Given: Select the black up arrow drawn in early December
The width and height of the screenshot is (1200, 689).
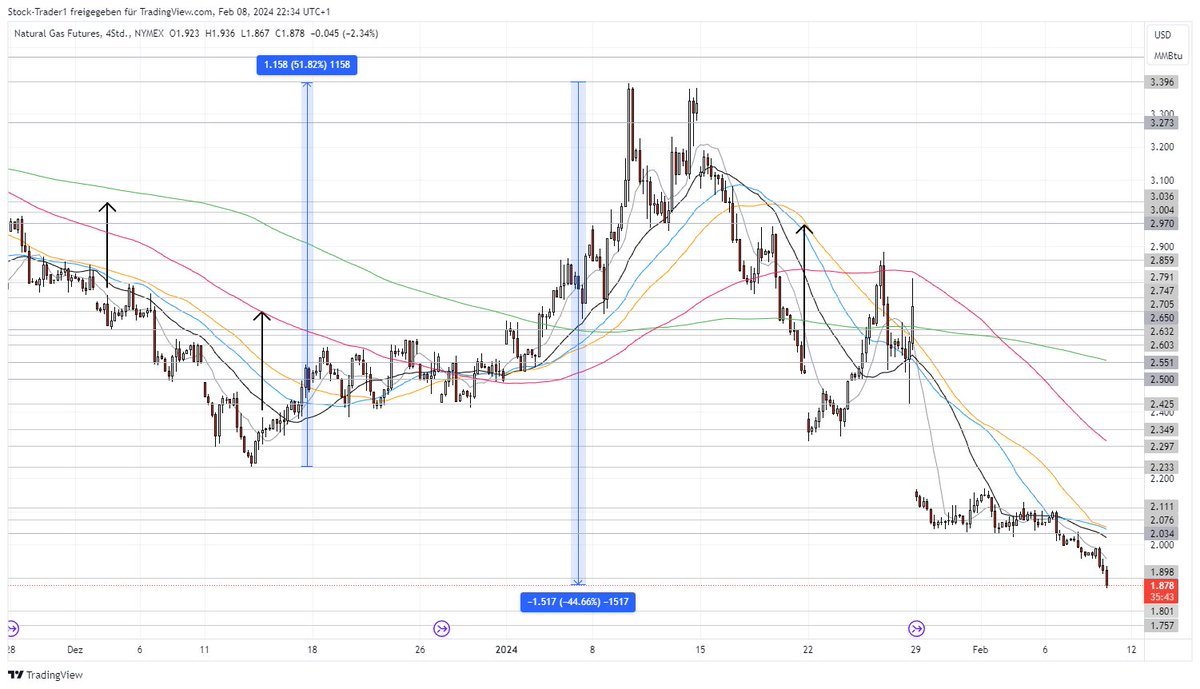Looking at the screenshot, I should point(107,245).
